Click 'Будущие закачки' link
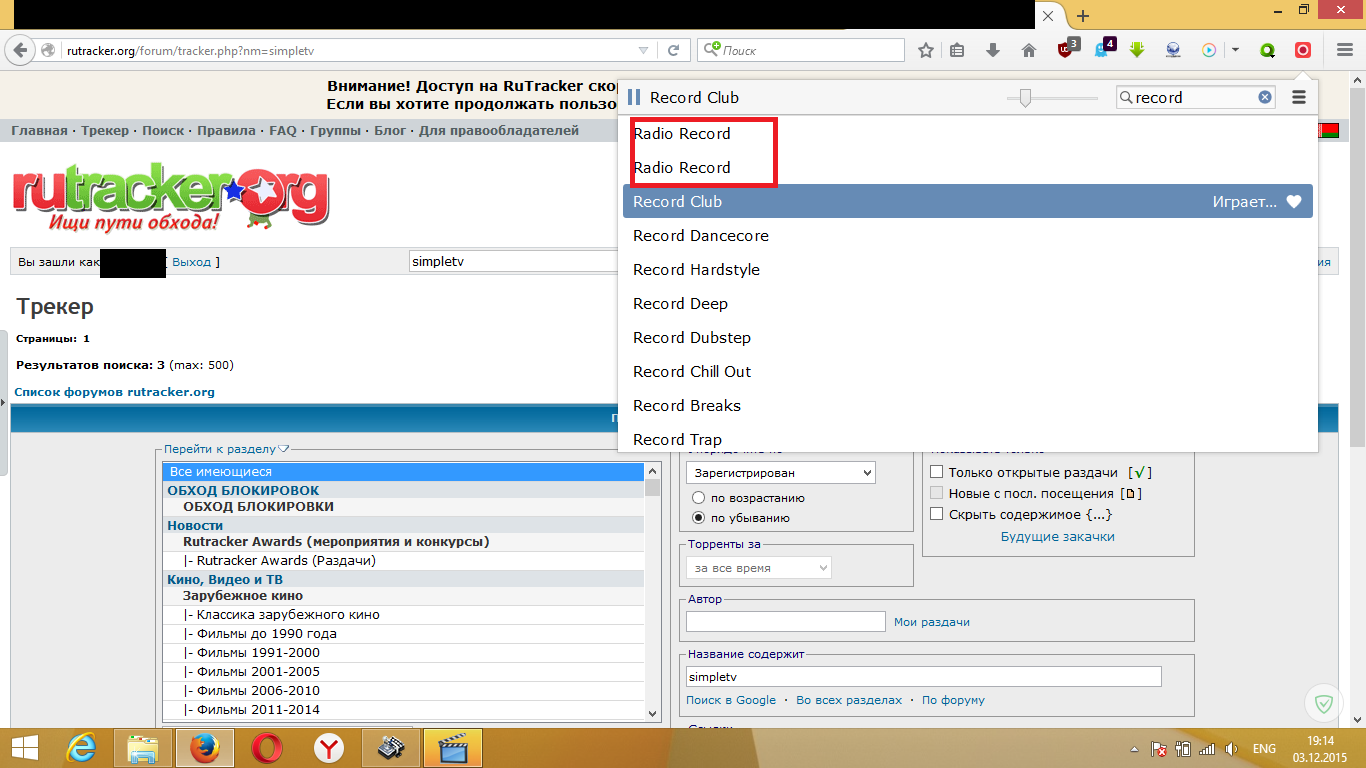 point(1057,537)
